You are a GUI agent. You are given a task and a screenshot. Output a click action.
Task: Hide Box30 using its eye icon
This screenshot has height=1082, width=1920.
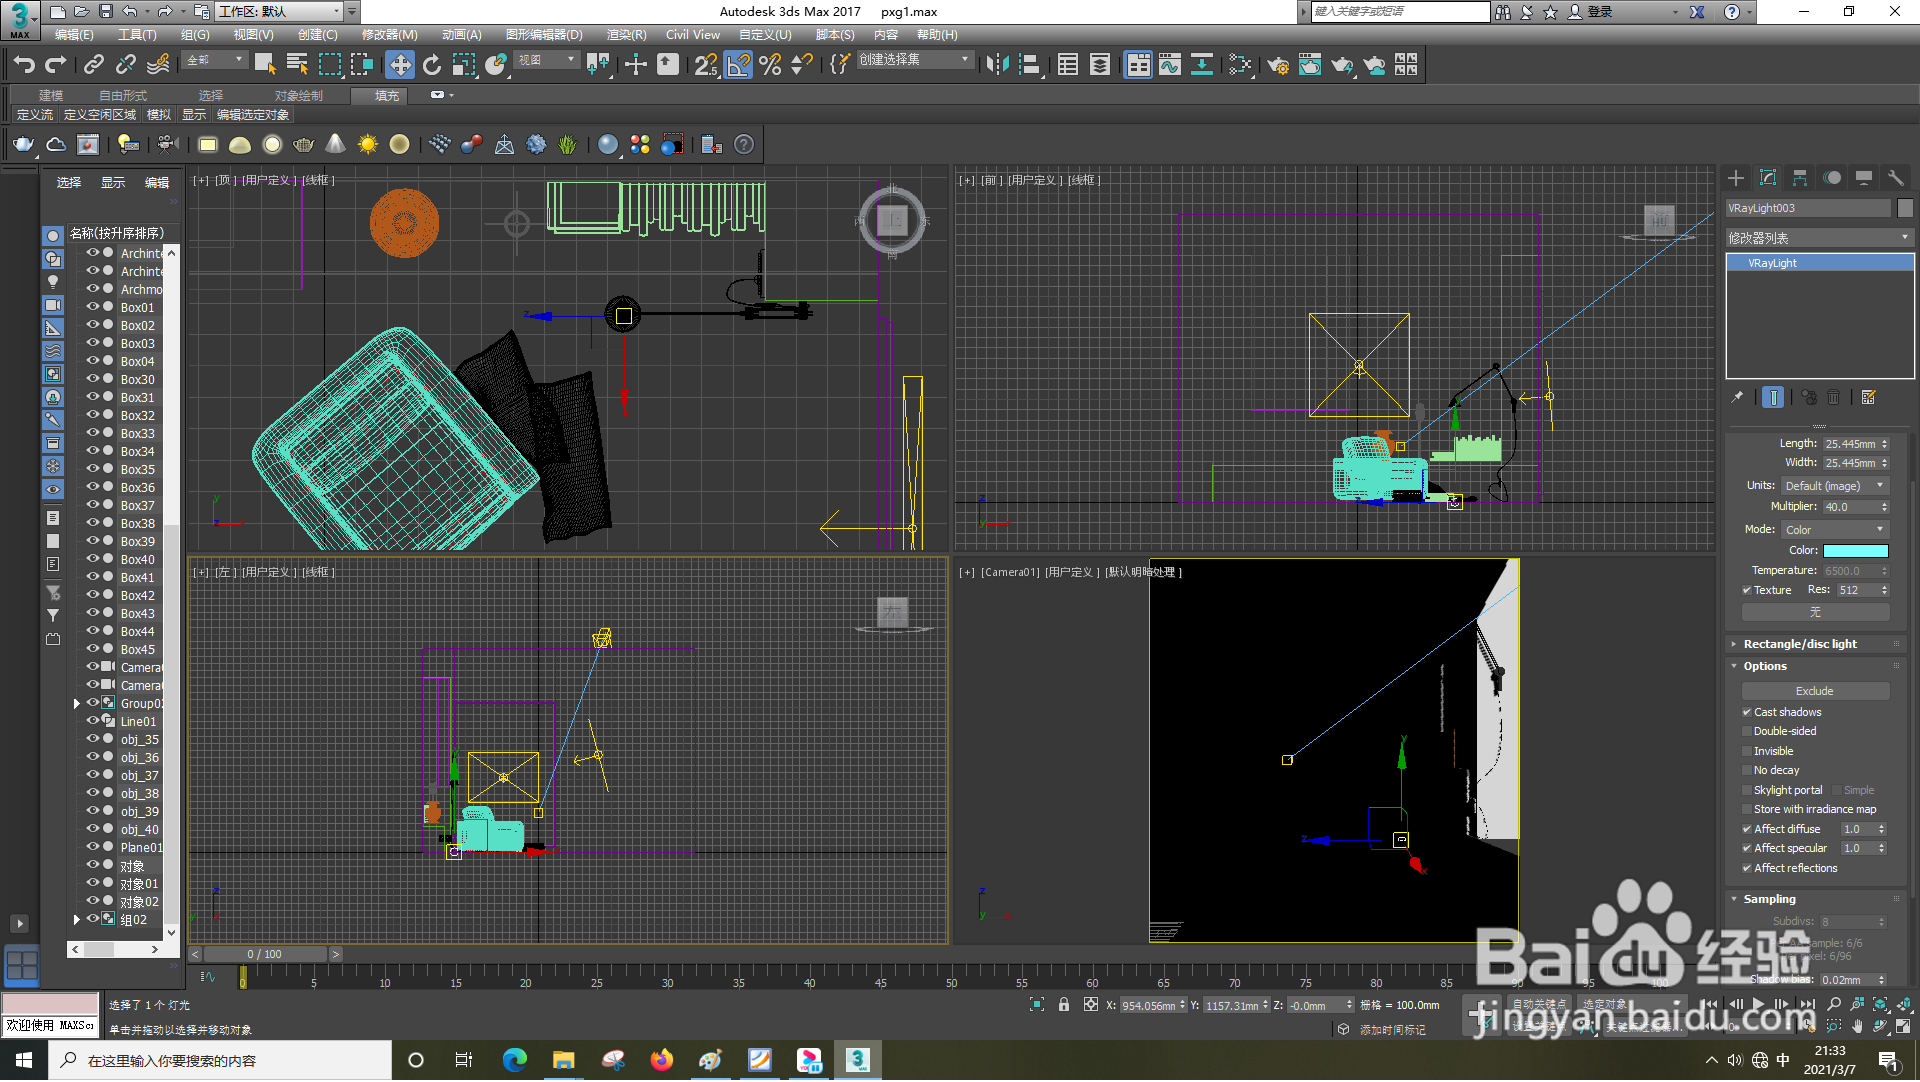pos(92,380)
